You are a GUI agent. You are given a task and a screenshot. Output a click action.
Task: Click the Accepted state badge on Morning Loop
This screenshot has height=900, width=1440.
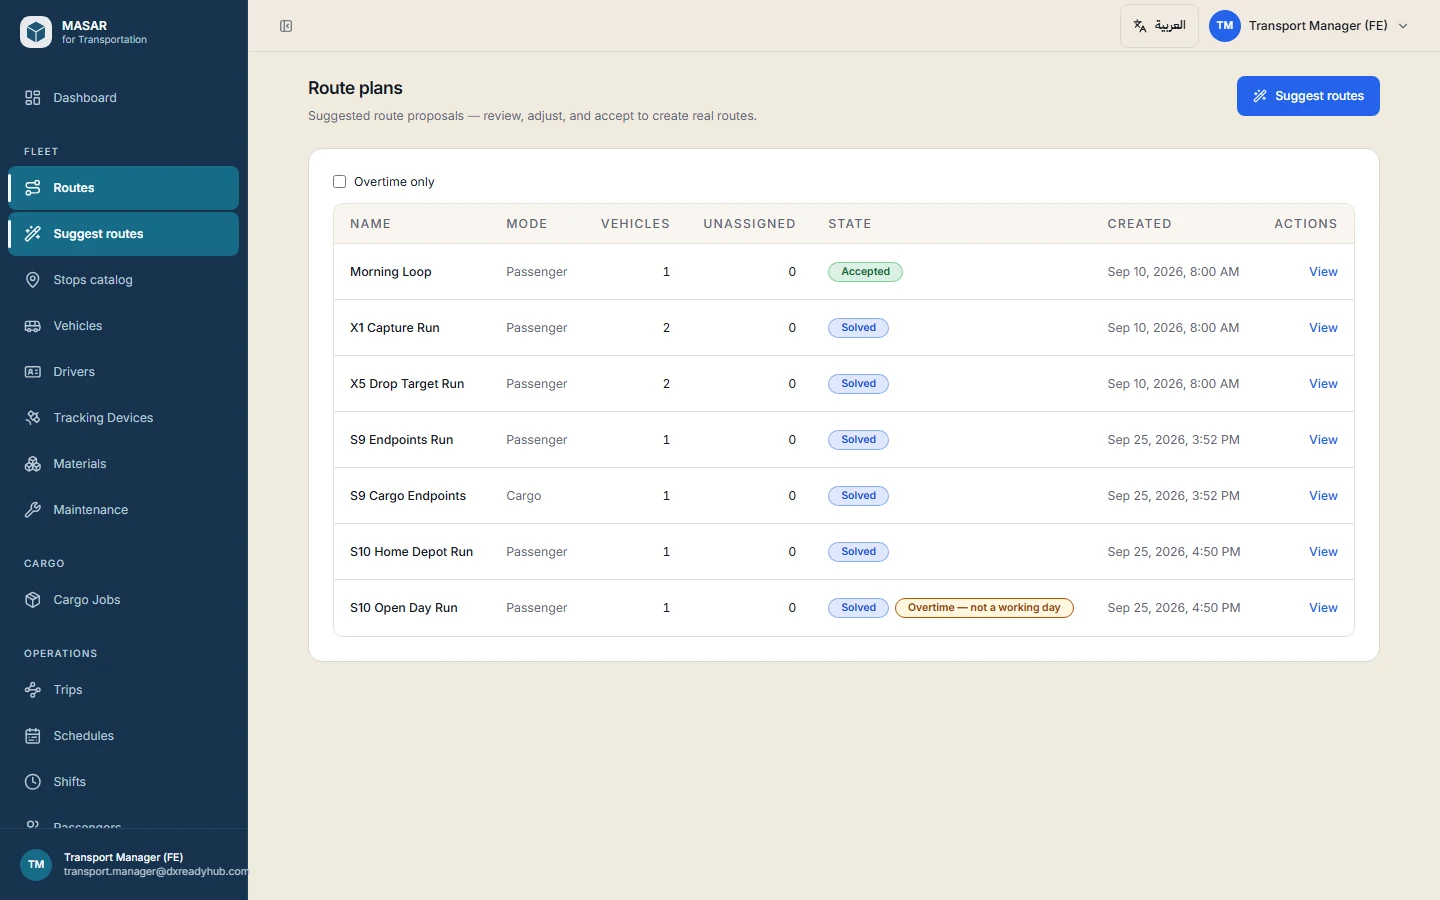tap(865, 272)
